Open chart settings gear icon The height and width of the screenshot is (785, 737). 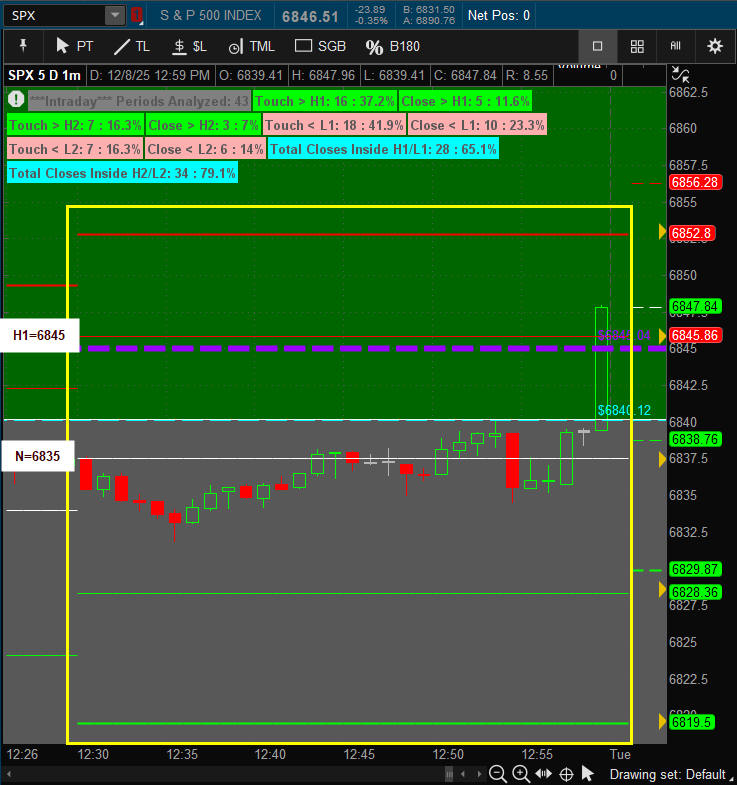714,46
